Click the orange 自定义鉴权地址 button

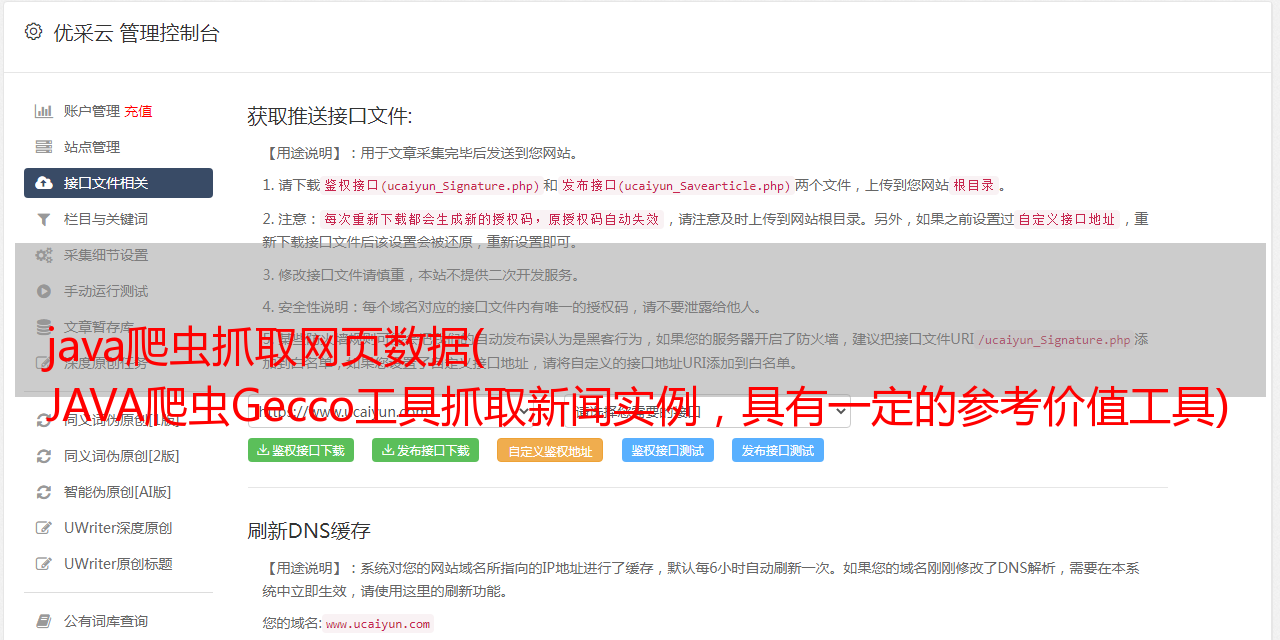pos(550,450)
